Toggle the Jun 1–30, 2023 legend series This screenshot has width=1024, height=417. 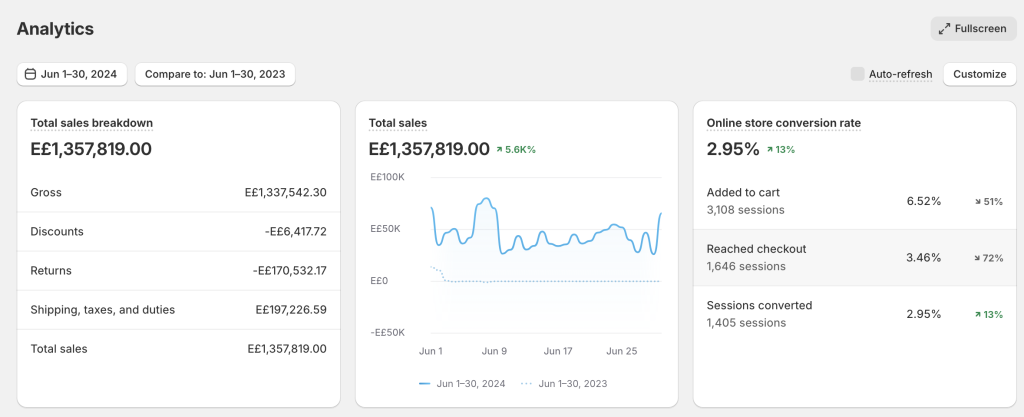pyautogui.click(x=563, y=383)
